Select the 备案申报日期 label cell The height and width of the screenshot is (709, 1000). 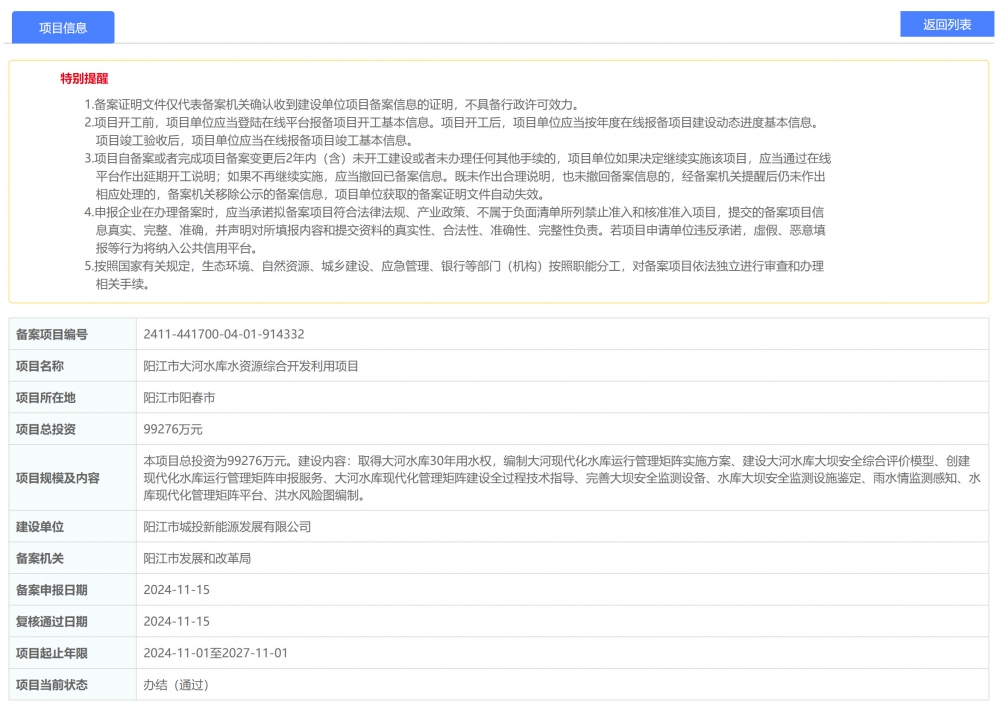click(73, 590)
